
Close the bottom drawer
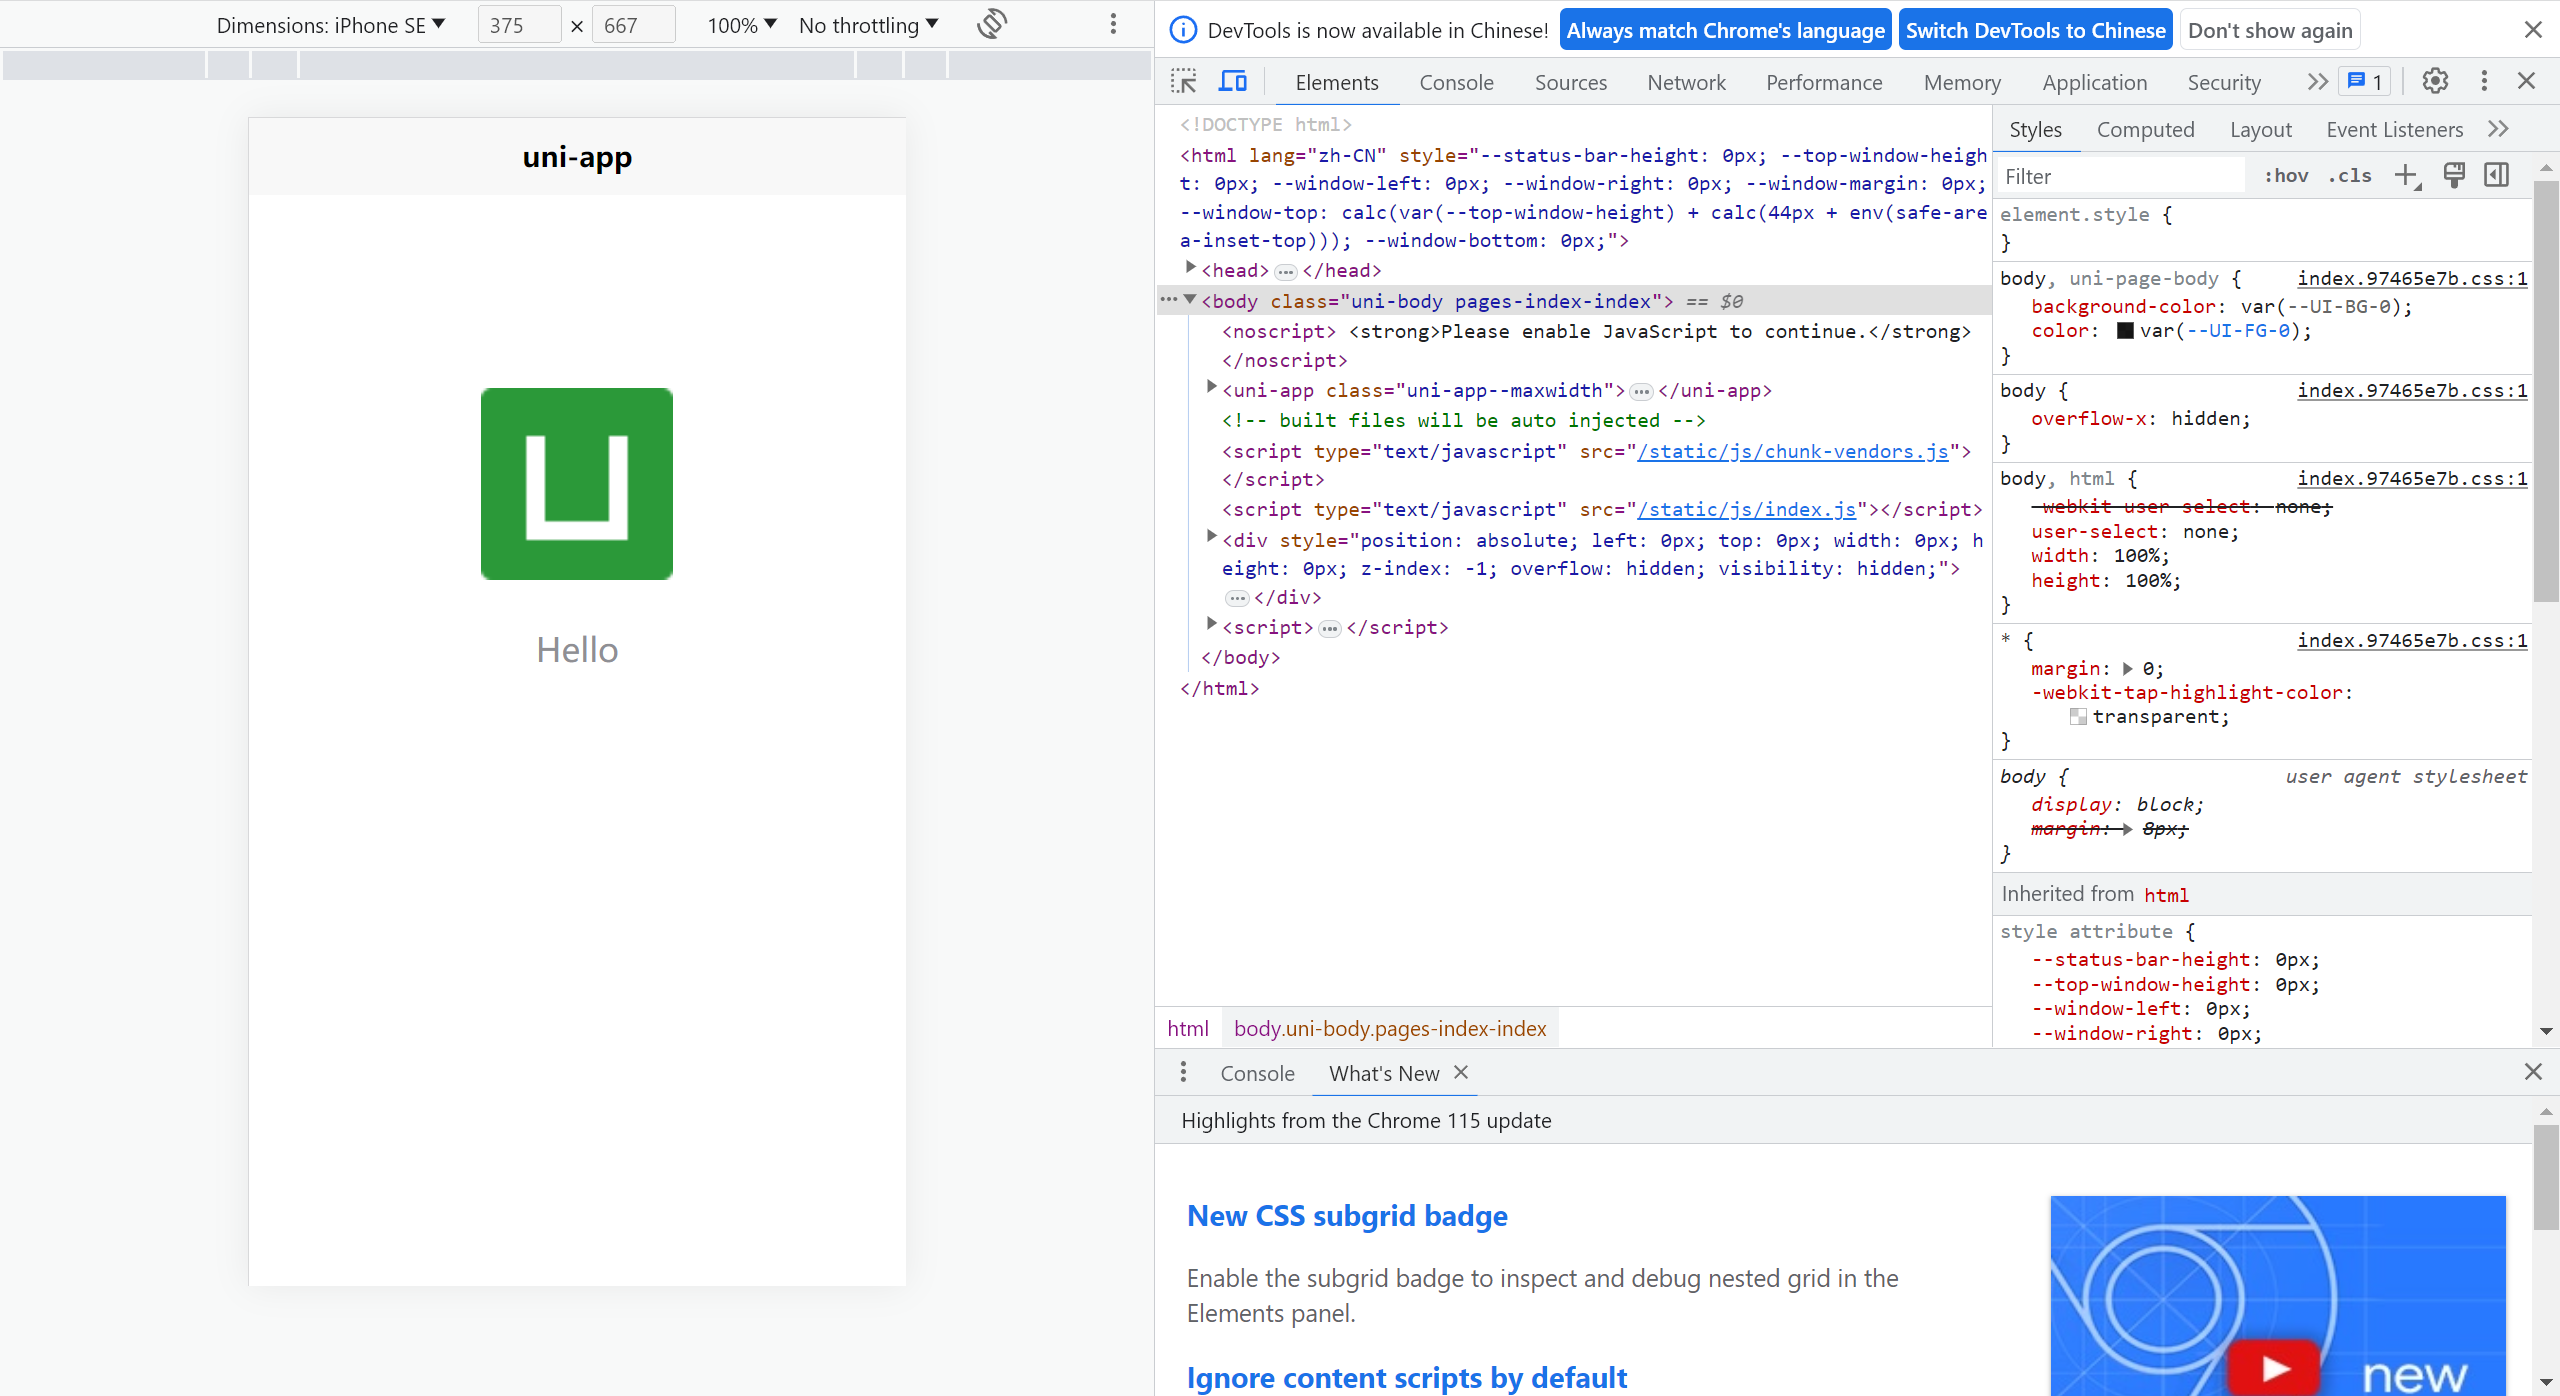(2533, 1072)
